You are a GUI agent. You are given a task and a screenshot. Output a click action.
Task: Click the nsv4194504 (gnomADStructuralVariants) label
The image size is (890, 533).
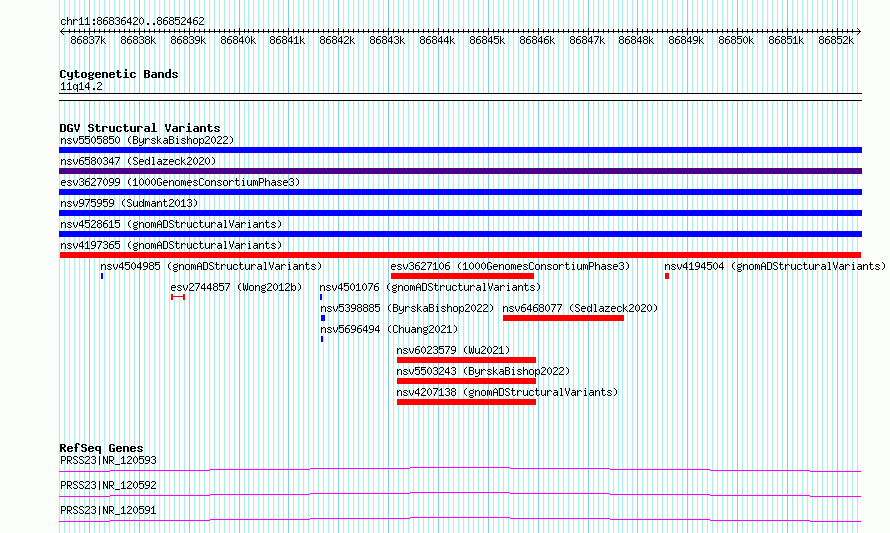(x=775, y=266)
